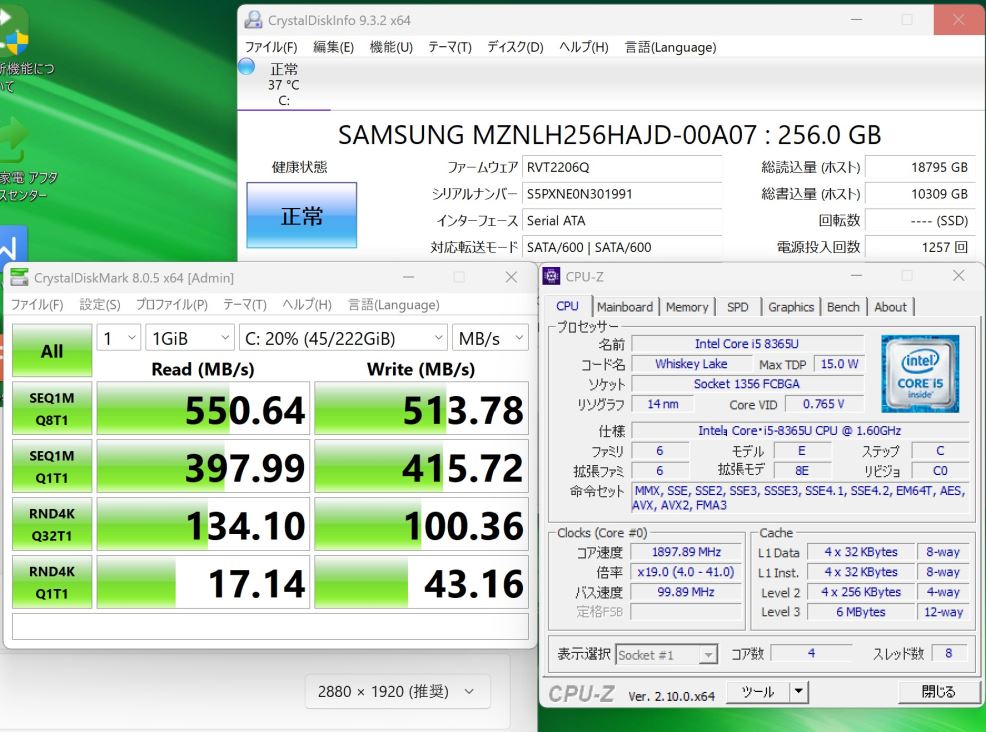Close the CPU-Z window
Image resolution: width=986 pixels, height=732 pixels.
point(958,275)
